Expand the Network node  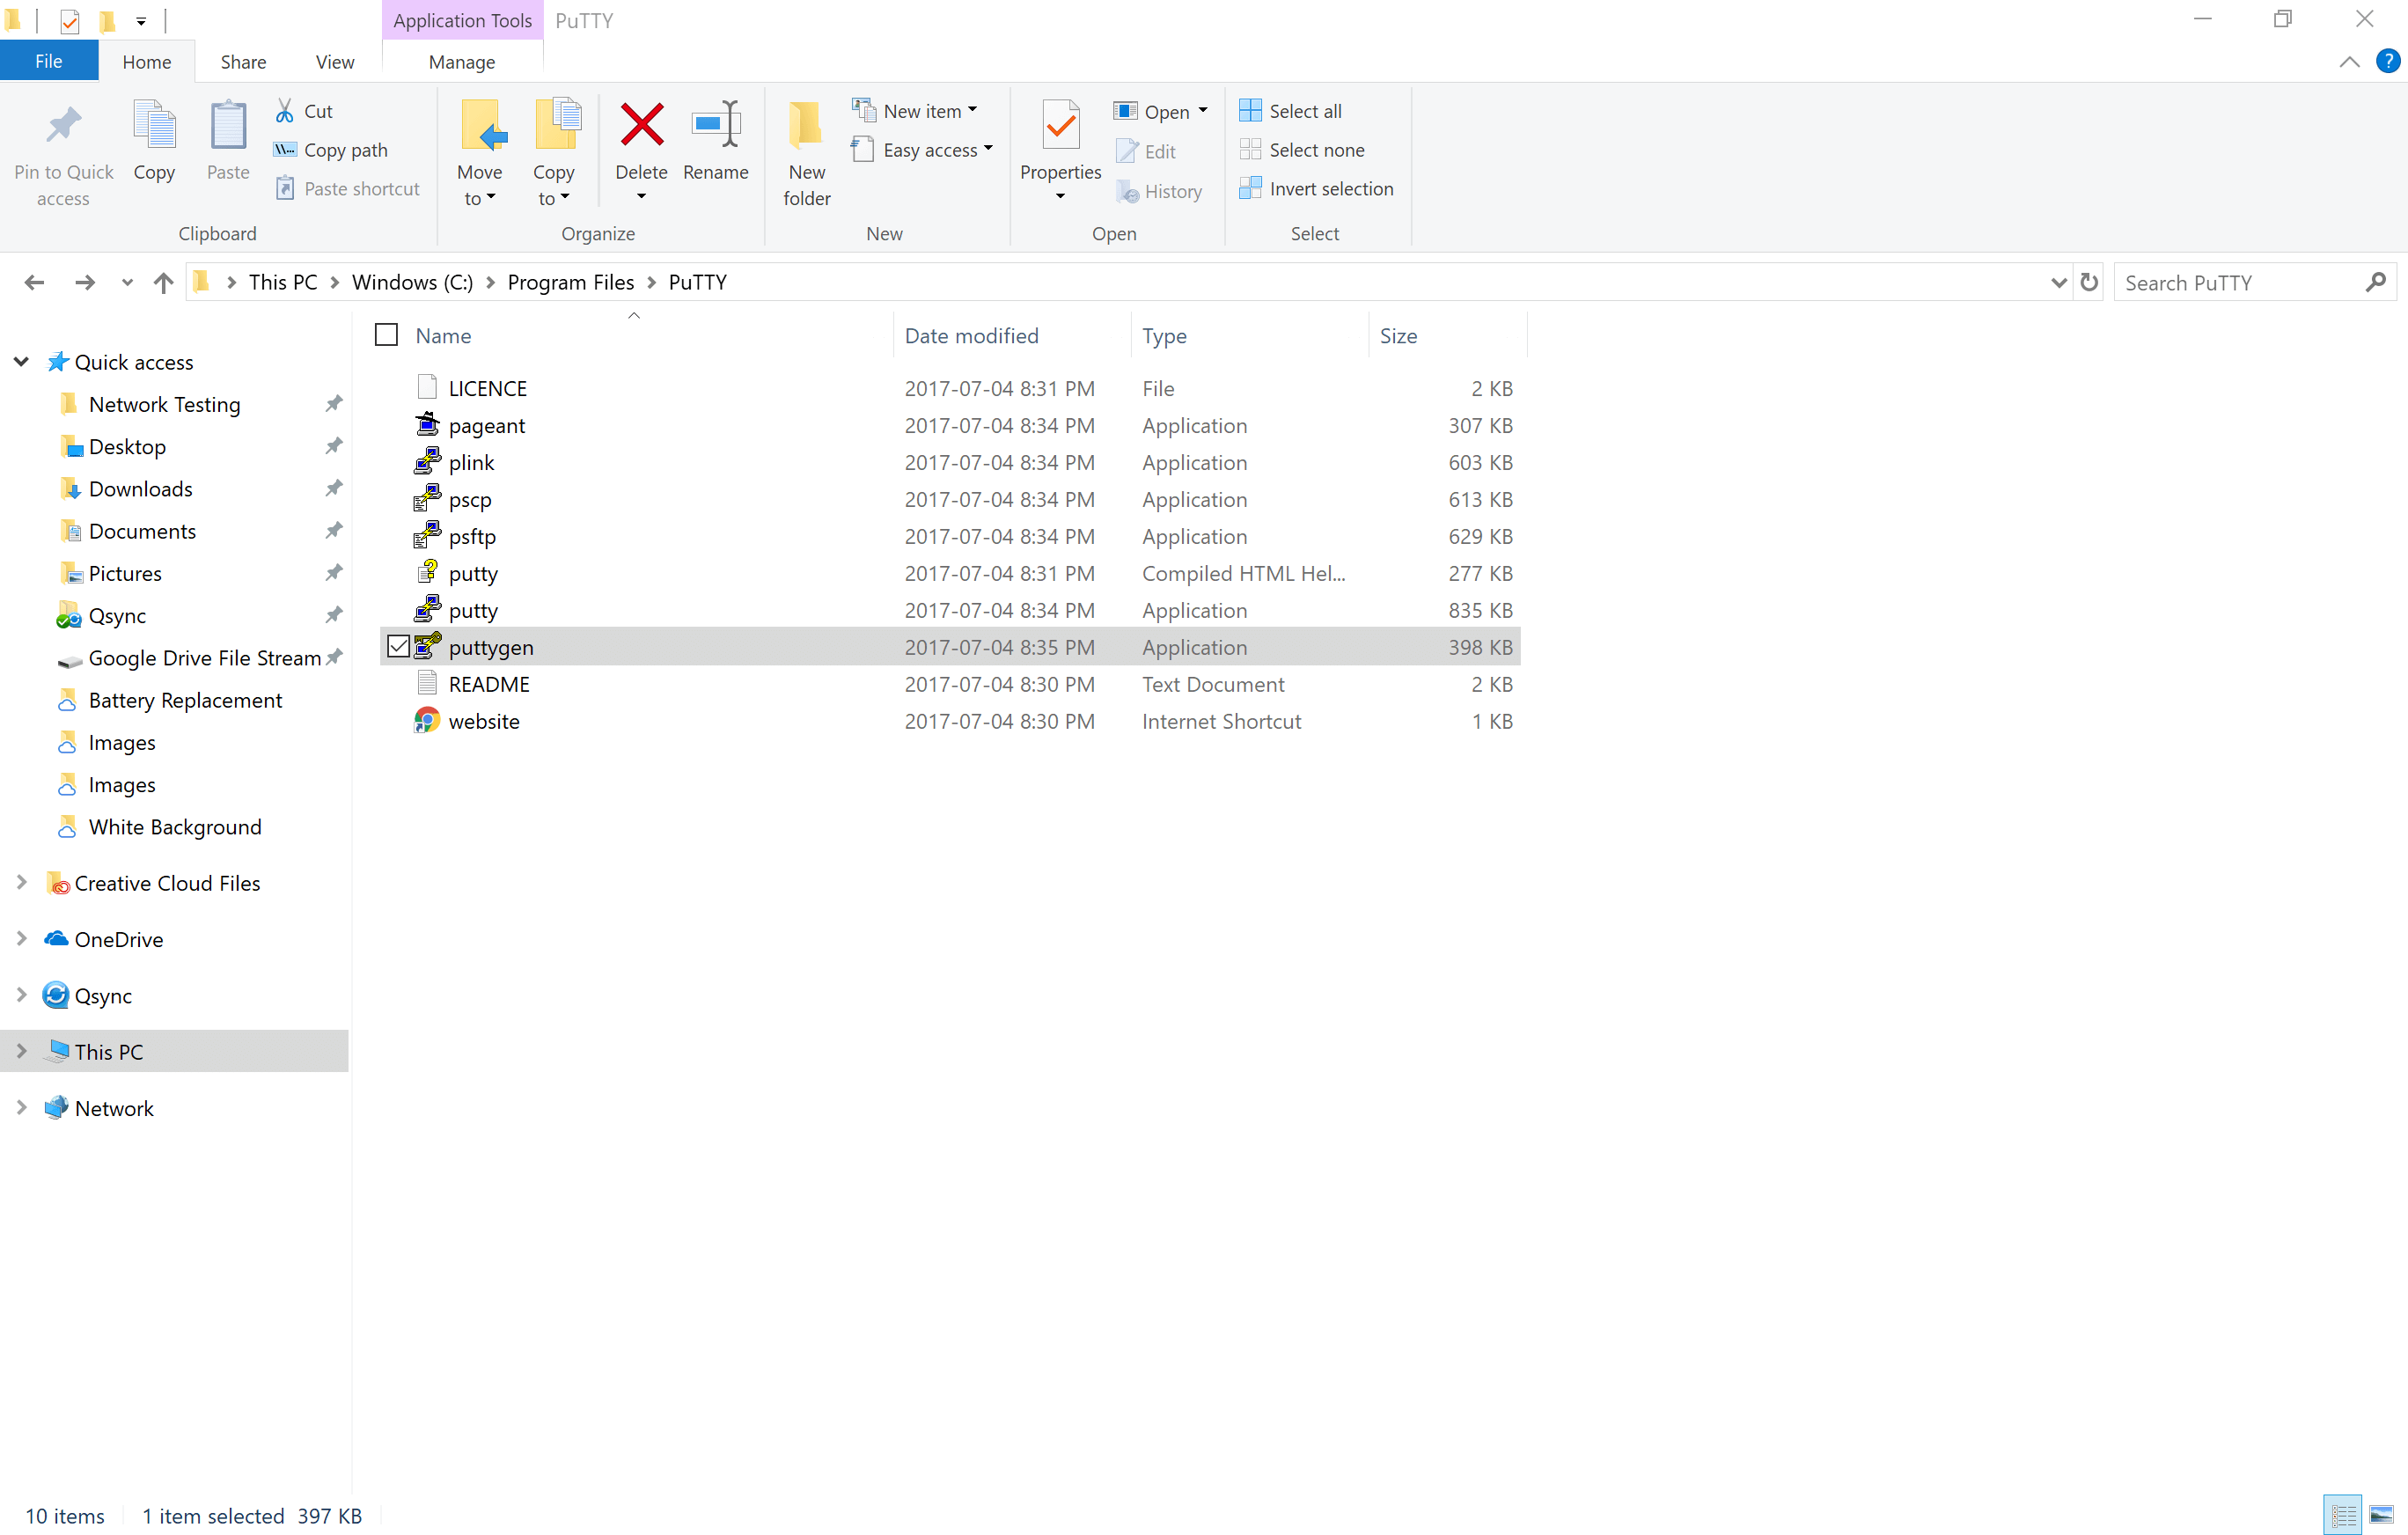pyautogui.click(x=21, y=1108)
